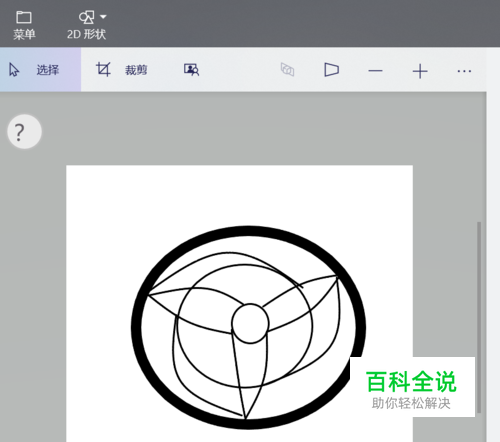Open the three-dot more options menu
The image size is (500, 442).
[464, 71]
